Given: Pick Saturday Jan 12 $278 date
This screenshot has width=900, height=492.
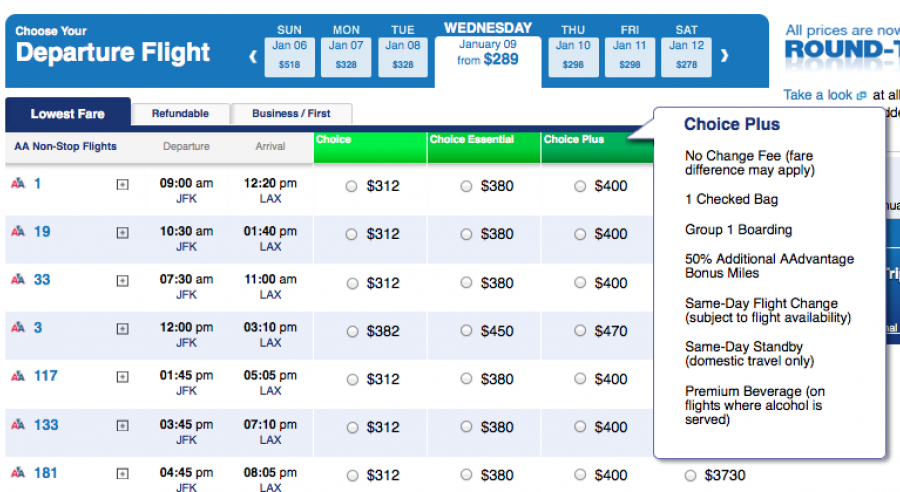Looking at the screenshot, I should pyautogui.click(x=686, y=55).
